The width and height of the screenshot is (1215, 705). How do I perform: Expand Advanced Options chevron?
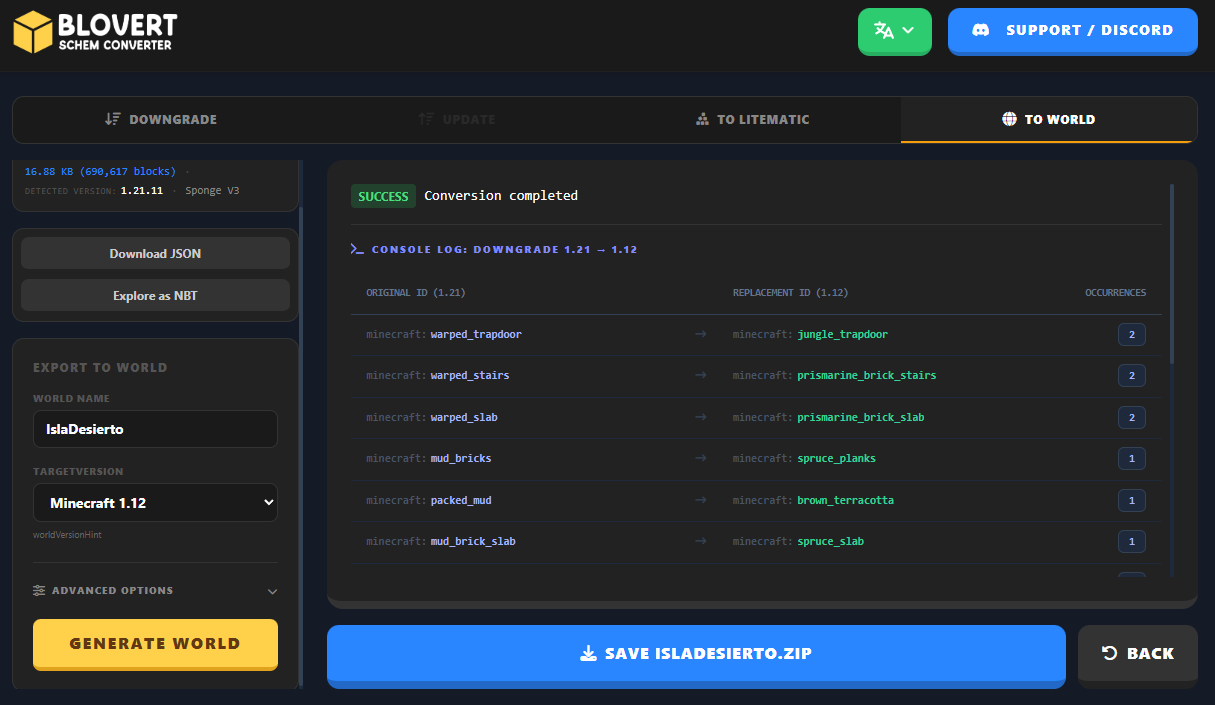272,591
